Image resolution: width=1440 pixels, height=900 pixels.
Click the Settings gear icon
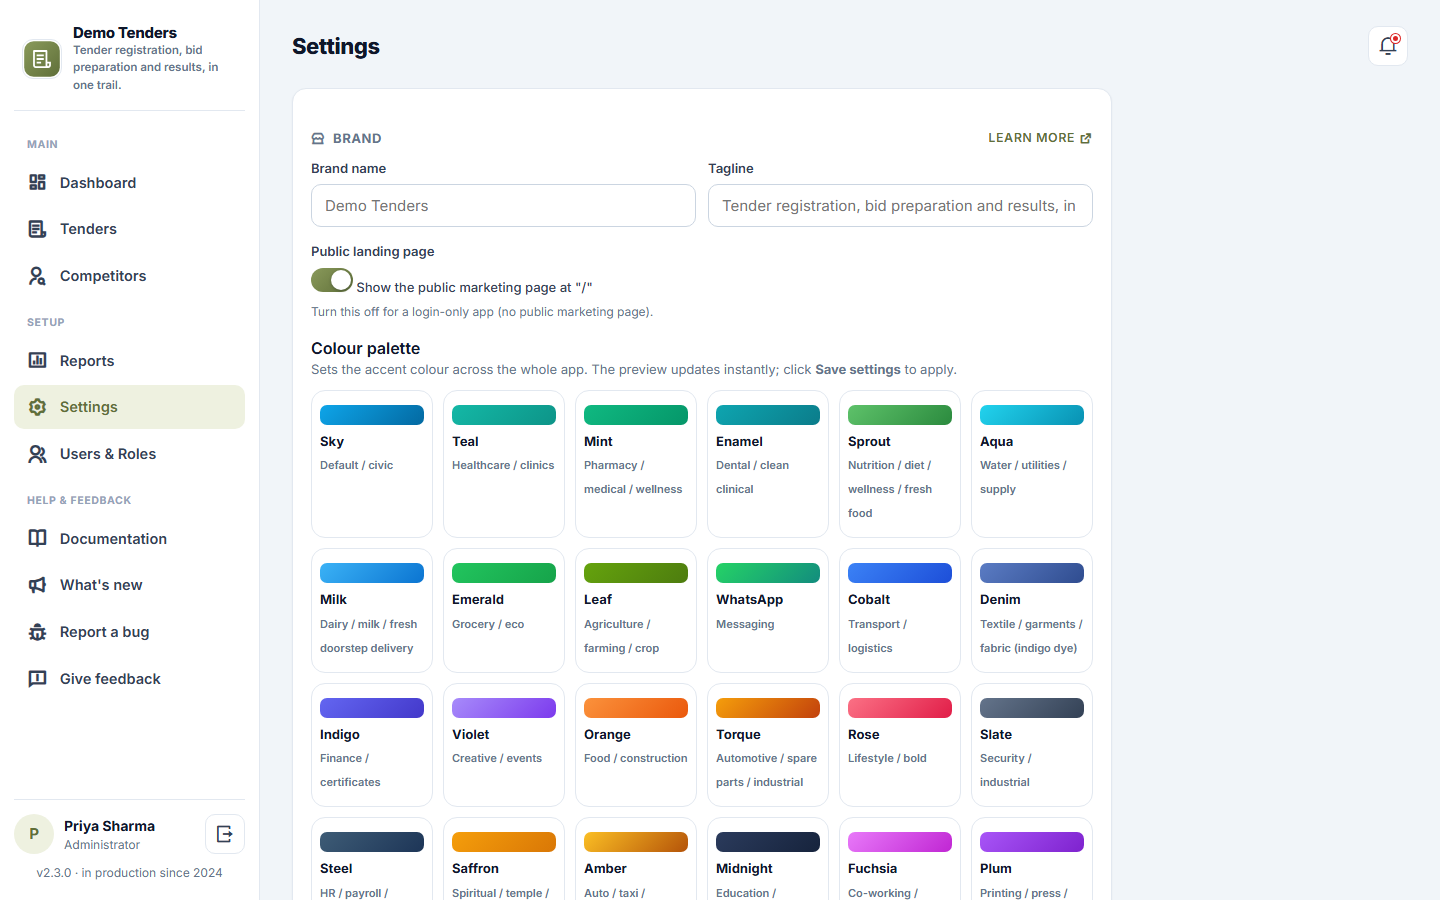pyautogui.click(x=37, y=407)
